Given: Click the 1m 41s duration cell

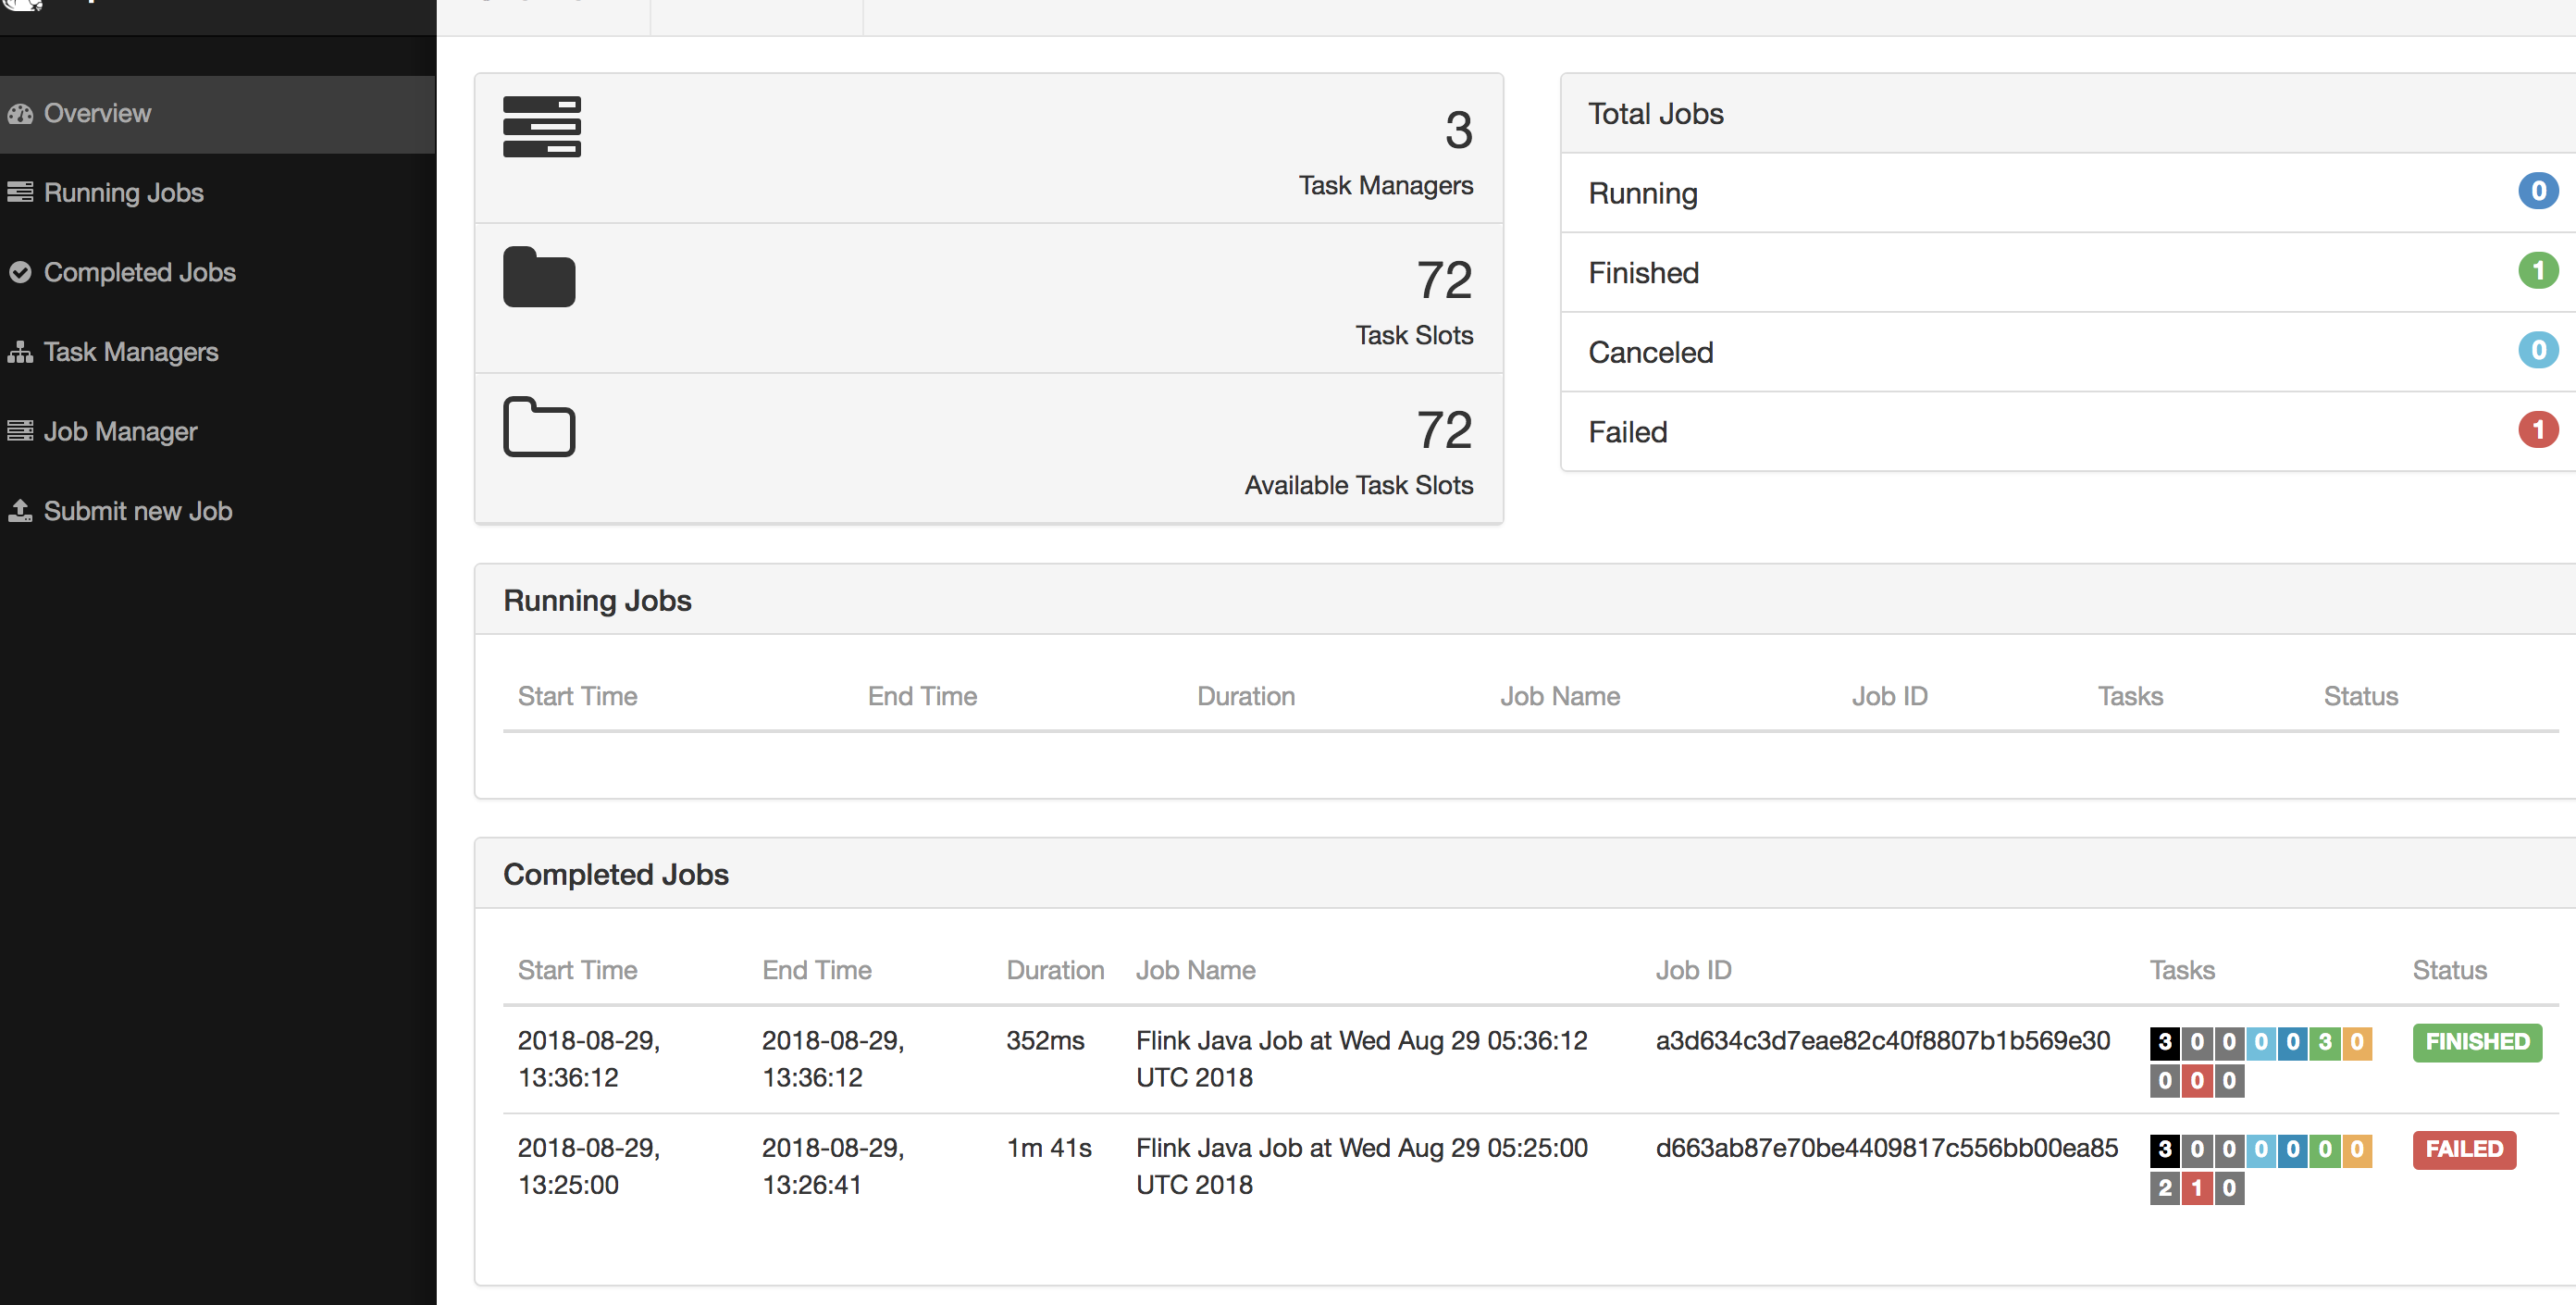Looking at the screenshot, I should (1048, 1148).
